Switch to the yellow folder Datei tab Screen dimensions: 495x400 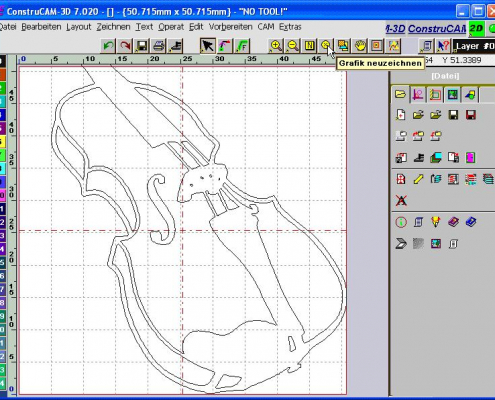pyautogui.click(x=400, y=94)
